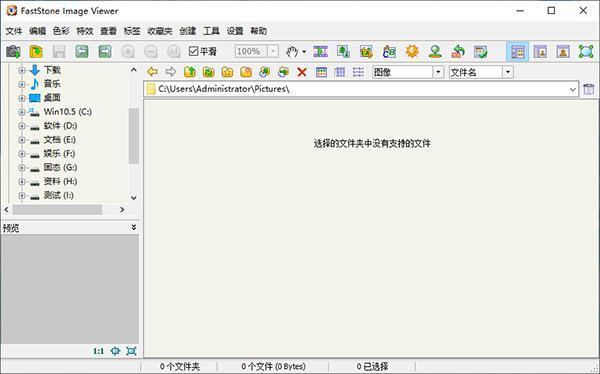
Task: Open the 色彩 menu
Action: (x=61, y=31)
